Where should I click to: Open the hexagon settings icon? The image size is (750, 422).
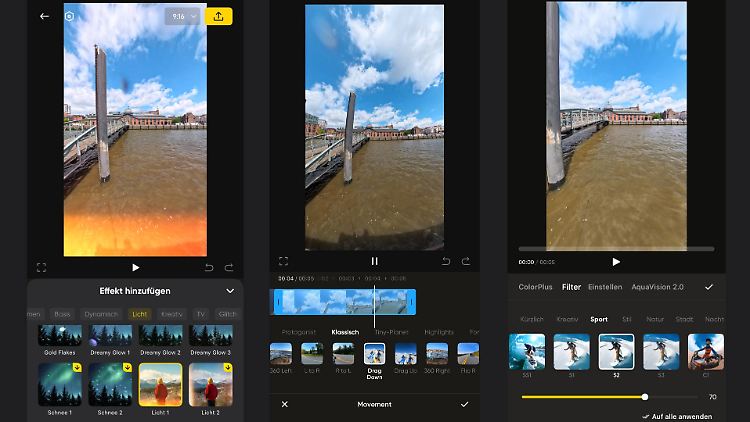[x=69, y=16]
